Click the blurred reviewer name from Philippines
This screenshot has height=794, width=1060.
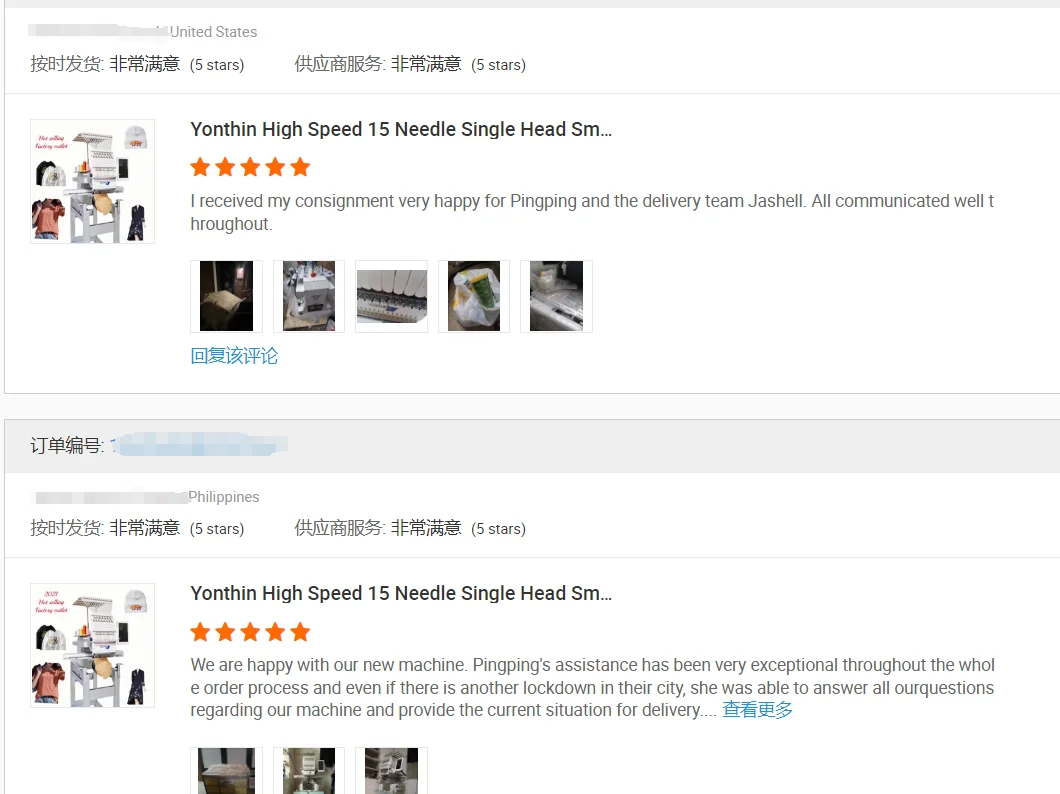tap(111, 497)
